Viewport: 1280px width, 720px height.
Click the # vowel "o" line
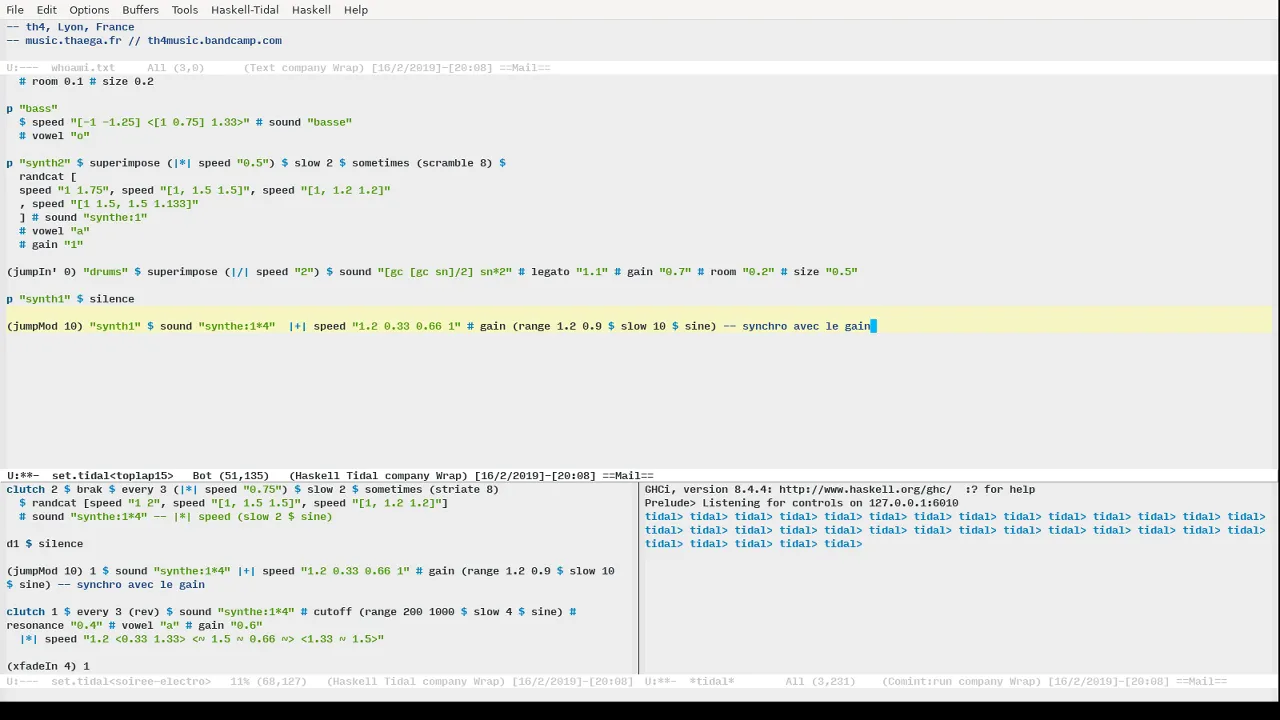click(x=54, y=136)
